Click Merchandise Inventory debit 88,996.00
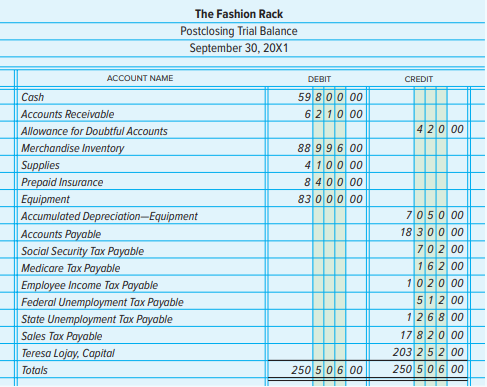487x387 pixels. click(x=330, y=148)
